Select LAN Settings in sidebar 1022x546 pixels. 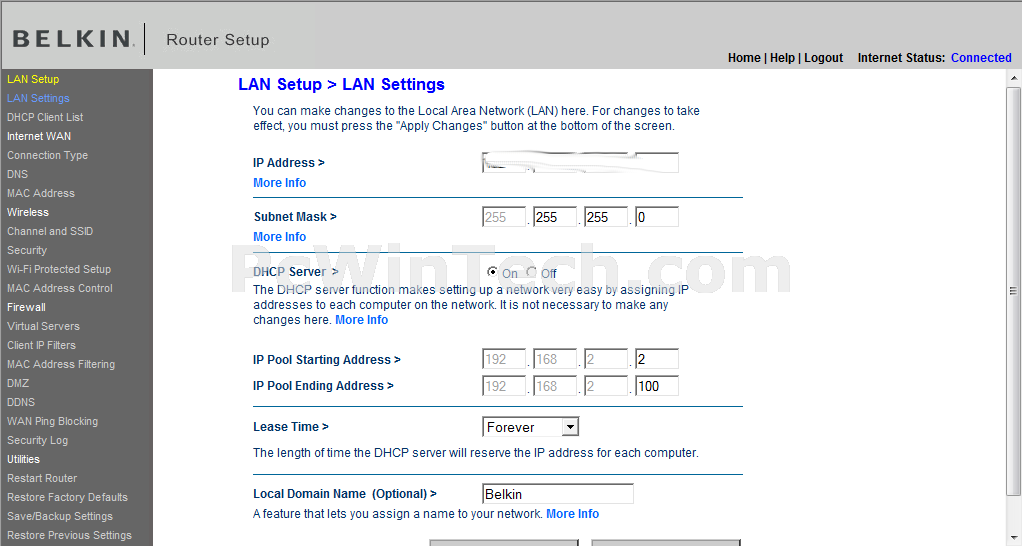(x=38, y=98)
